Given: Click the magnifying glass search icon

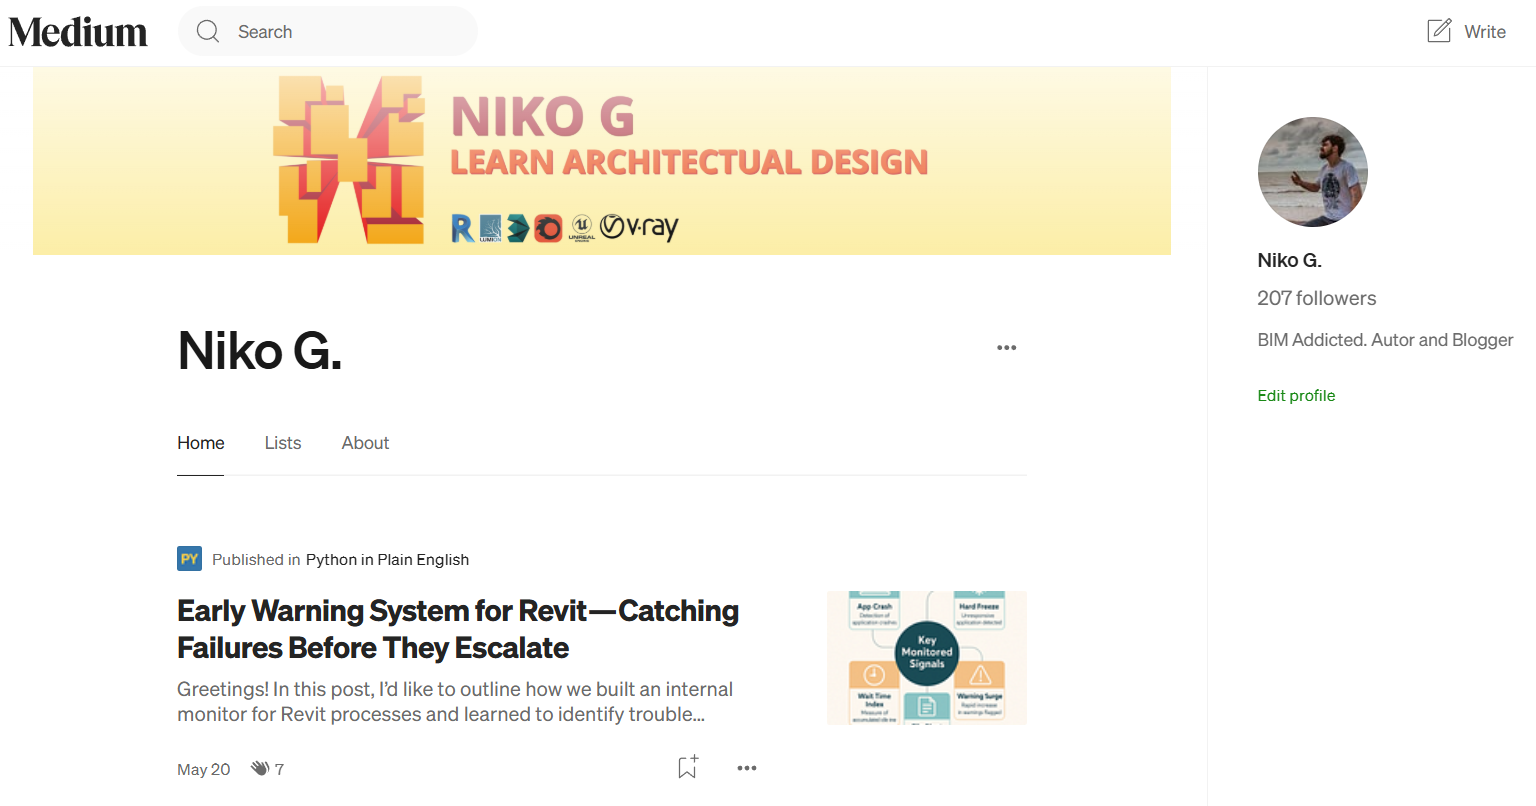Looking at the screenshot, I should [208, 32].
